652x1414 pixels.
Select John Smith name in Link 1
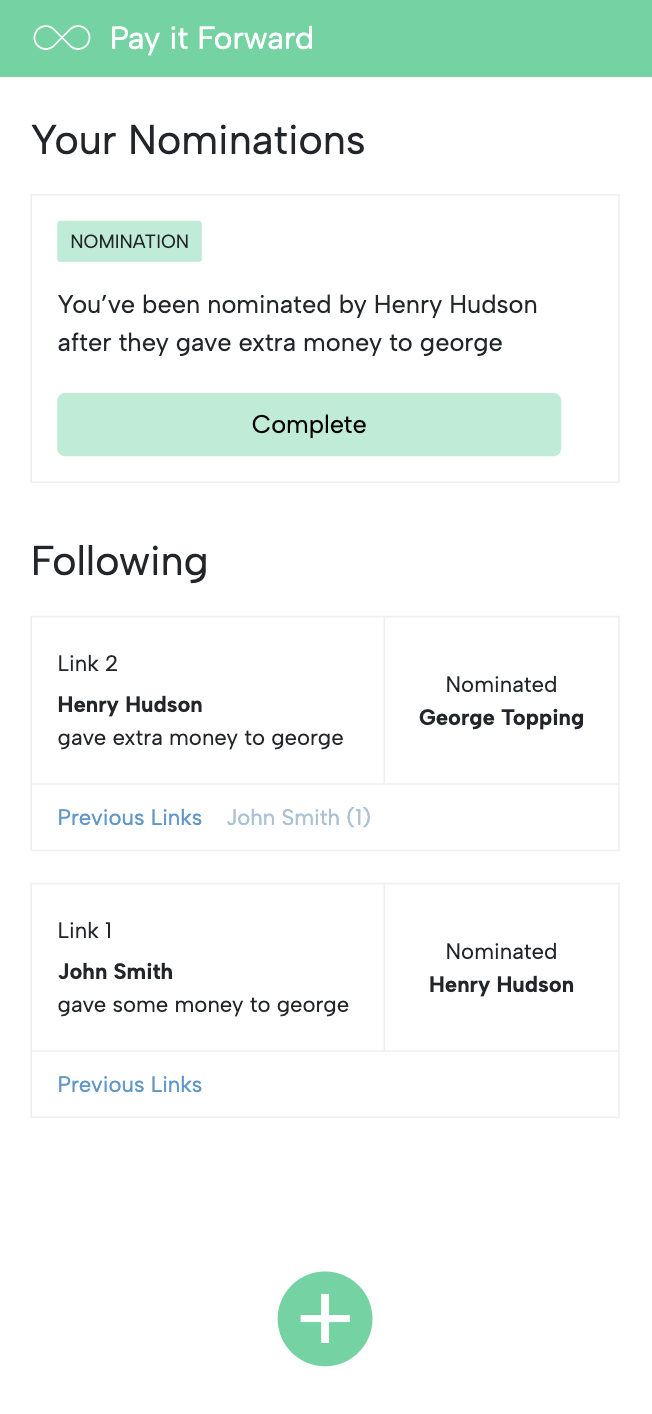click(115, 971)
